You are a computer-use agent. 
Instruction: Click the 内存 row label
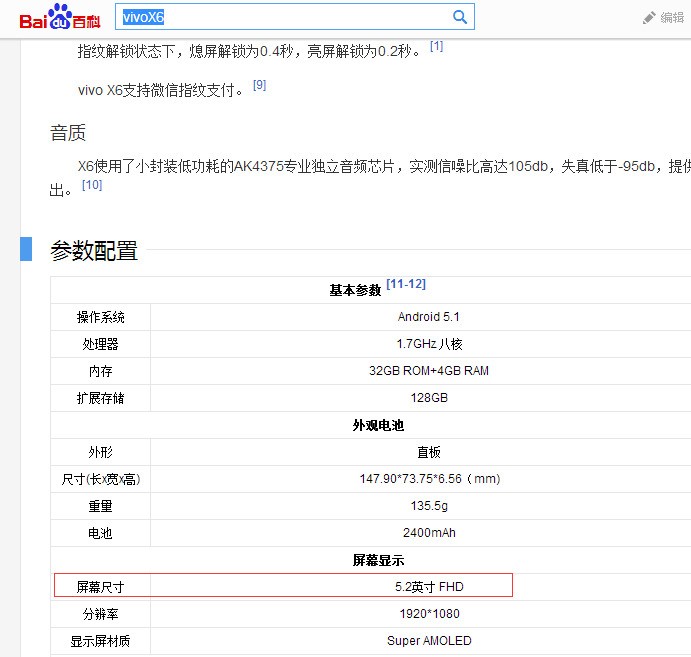point(100,371)
